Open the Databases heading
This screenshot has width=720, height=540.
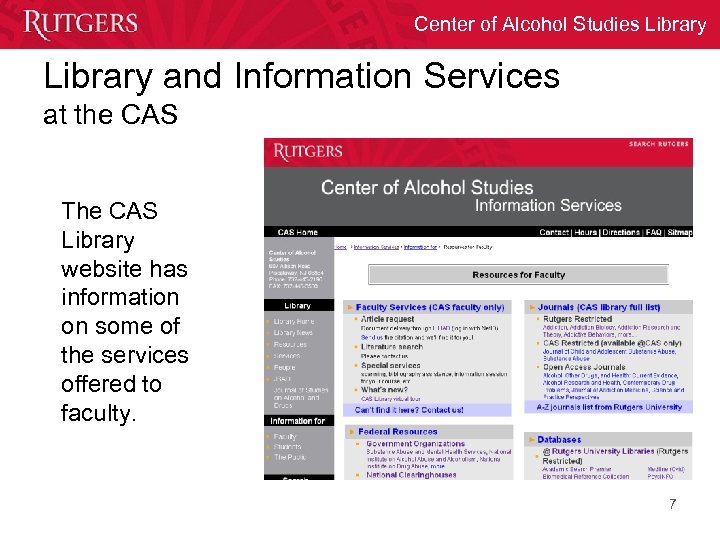coord(559,439)
